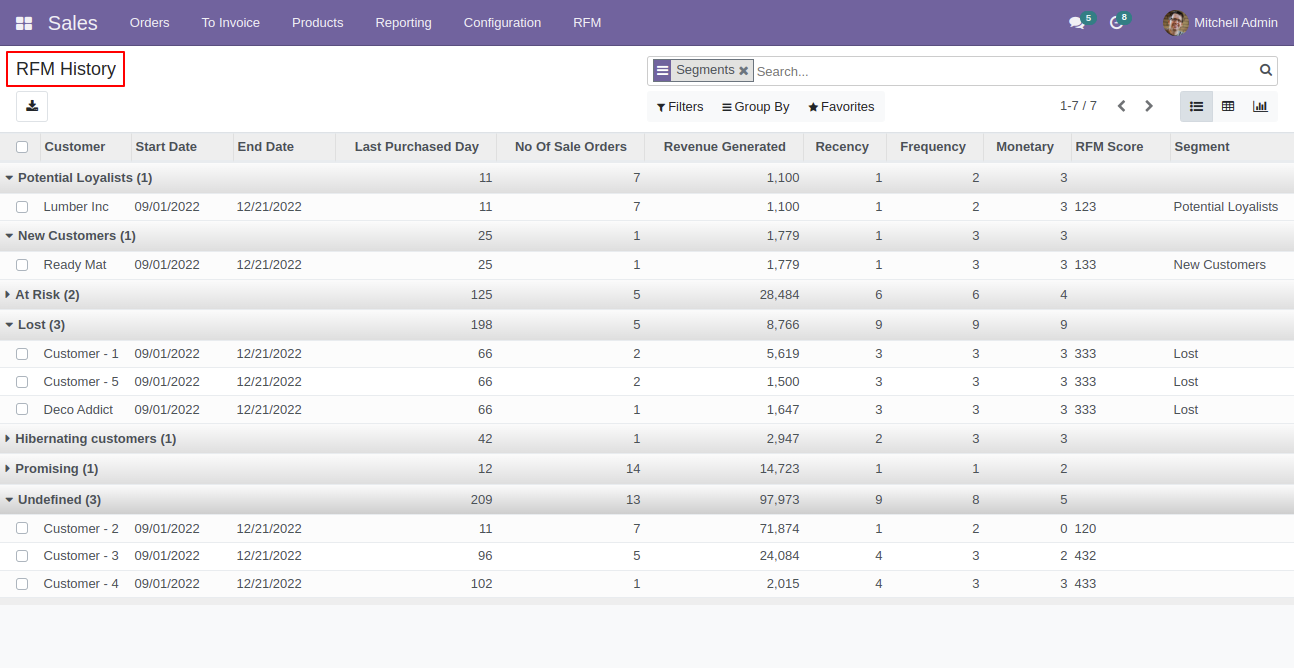
Task: Sort by Revenue Generated column header
Action: [724, 147]
